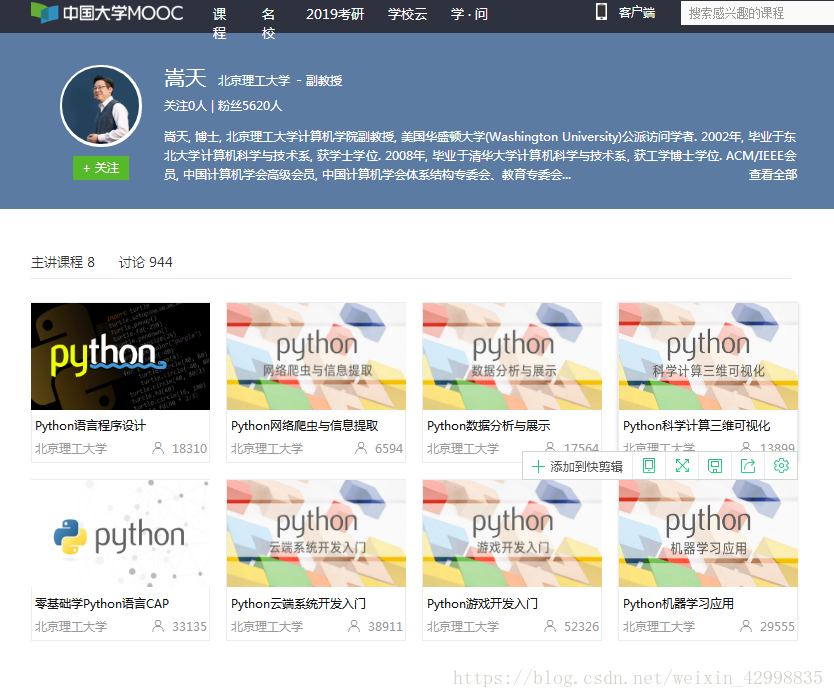Click enrollment person icon beside 33135
The height and width of the screenshot is (698, 834).
point(158,626)
